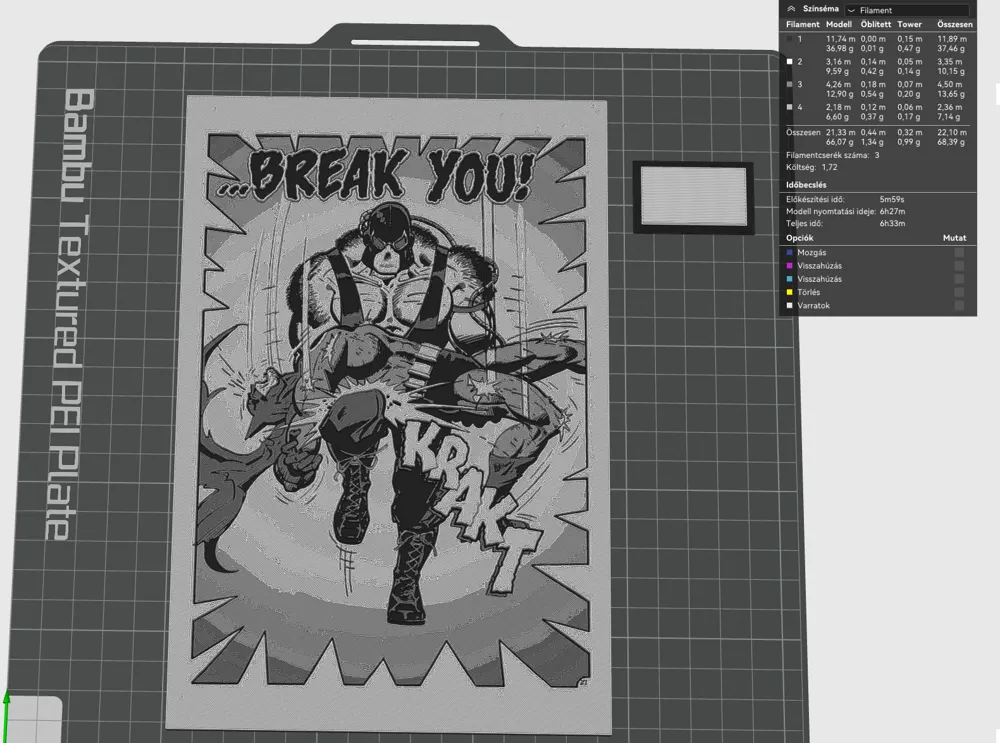1000x743 pixels.
Task: Click the Mozgás option label
Action: pyautogui.click(x=811, y=253)
